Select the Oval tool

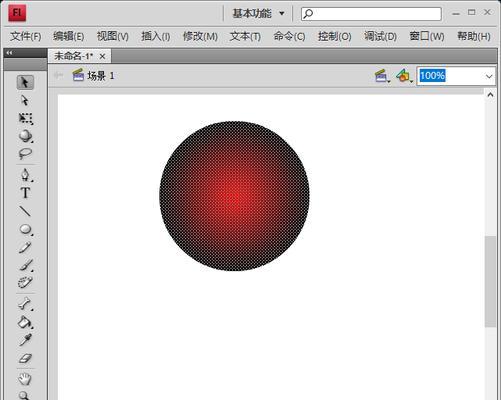(25, 229)
